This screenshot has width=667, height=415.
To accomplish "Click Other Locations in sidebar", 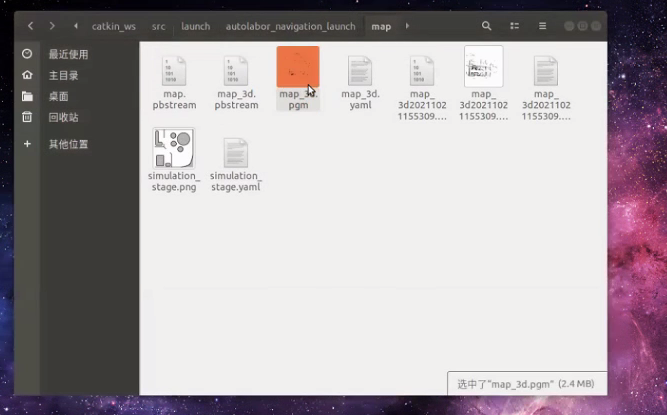I will click(x=68, y=144).
